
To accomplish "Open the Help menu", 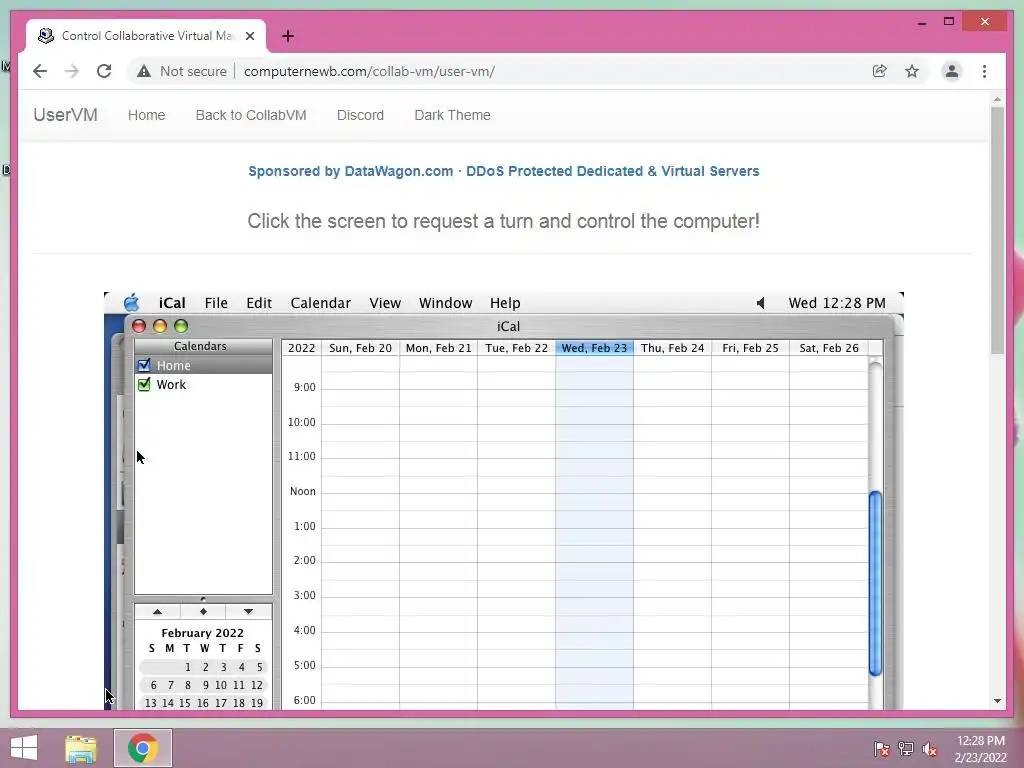I will click(x=505, y=303).
